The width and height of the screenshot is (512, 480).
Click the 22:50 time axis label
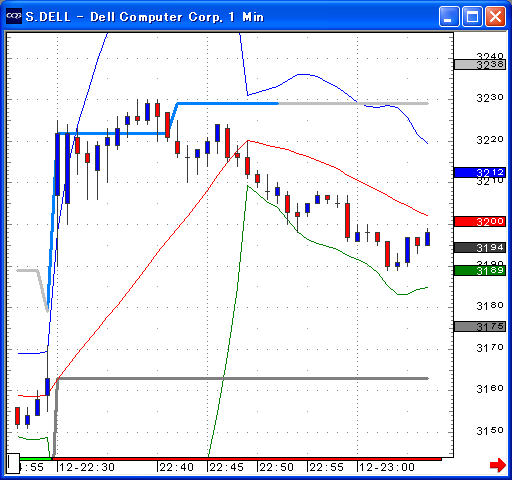tap(276, 467)
